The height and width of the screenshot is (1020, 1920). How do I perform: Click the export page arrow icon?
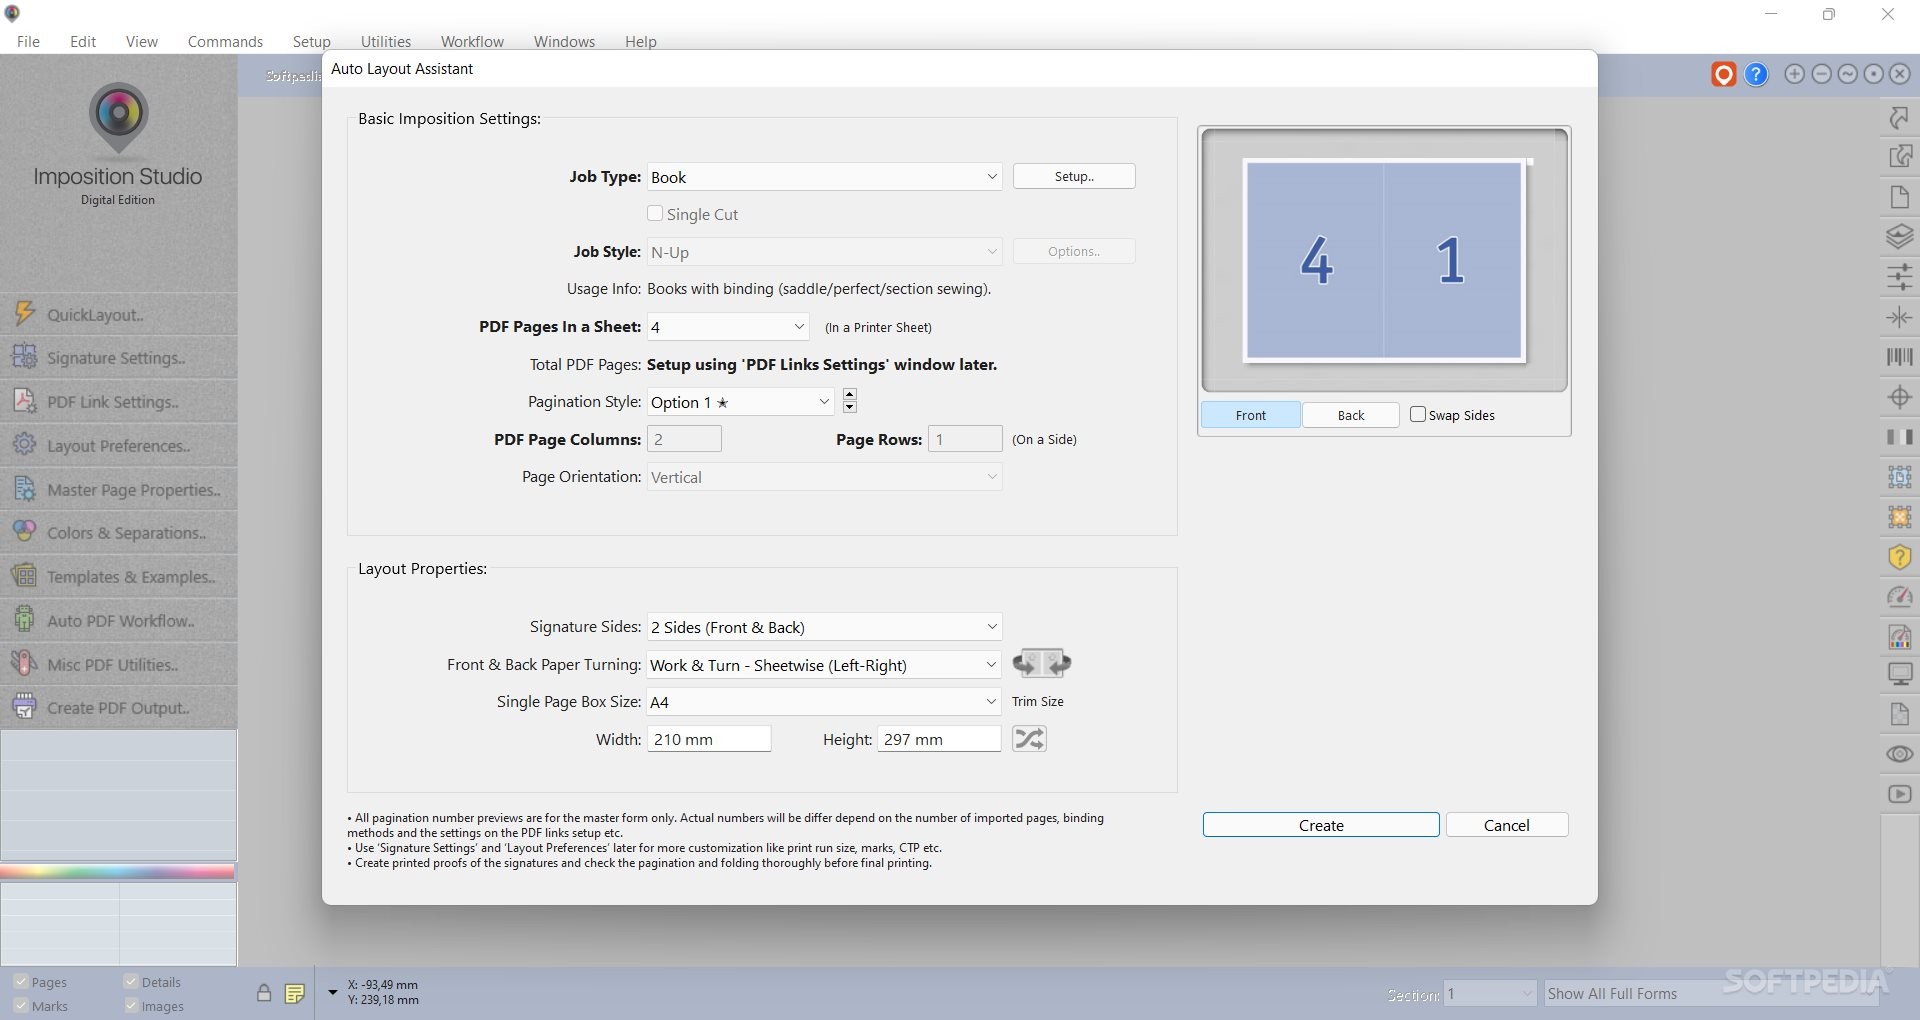click(x=1899, y=156)
